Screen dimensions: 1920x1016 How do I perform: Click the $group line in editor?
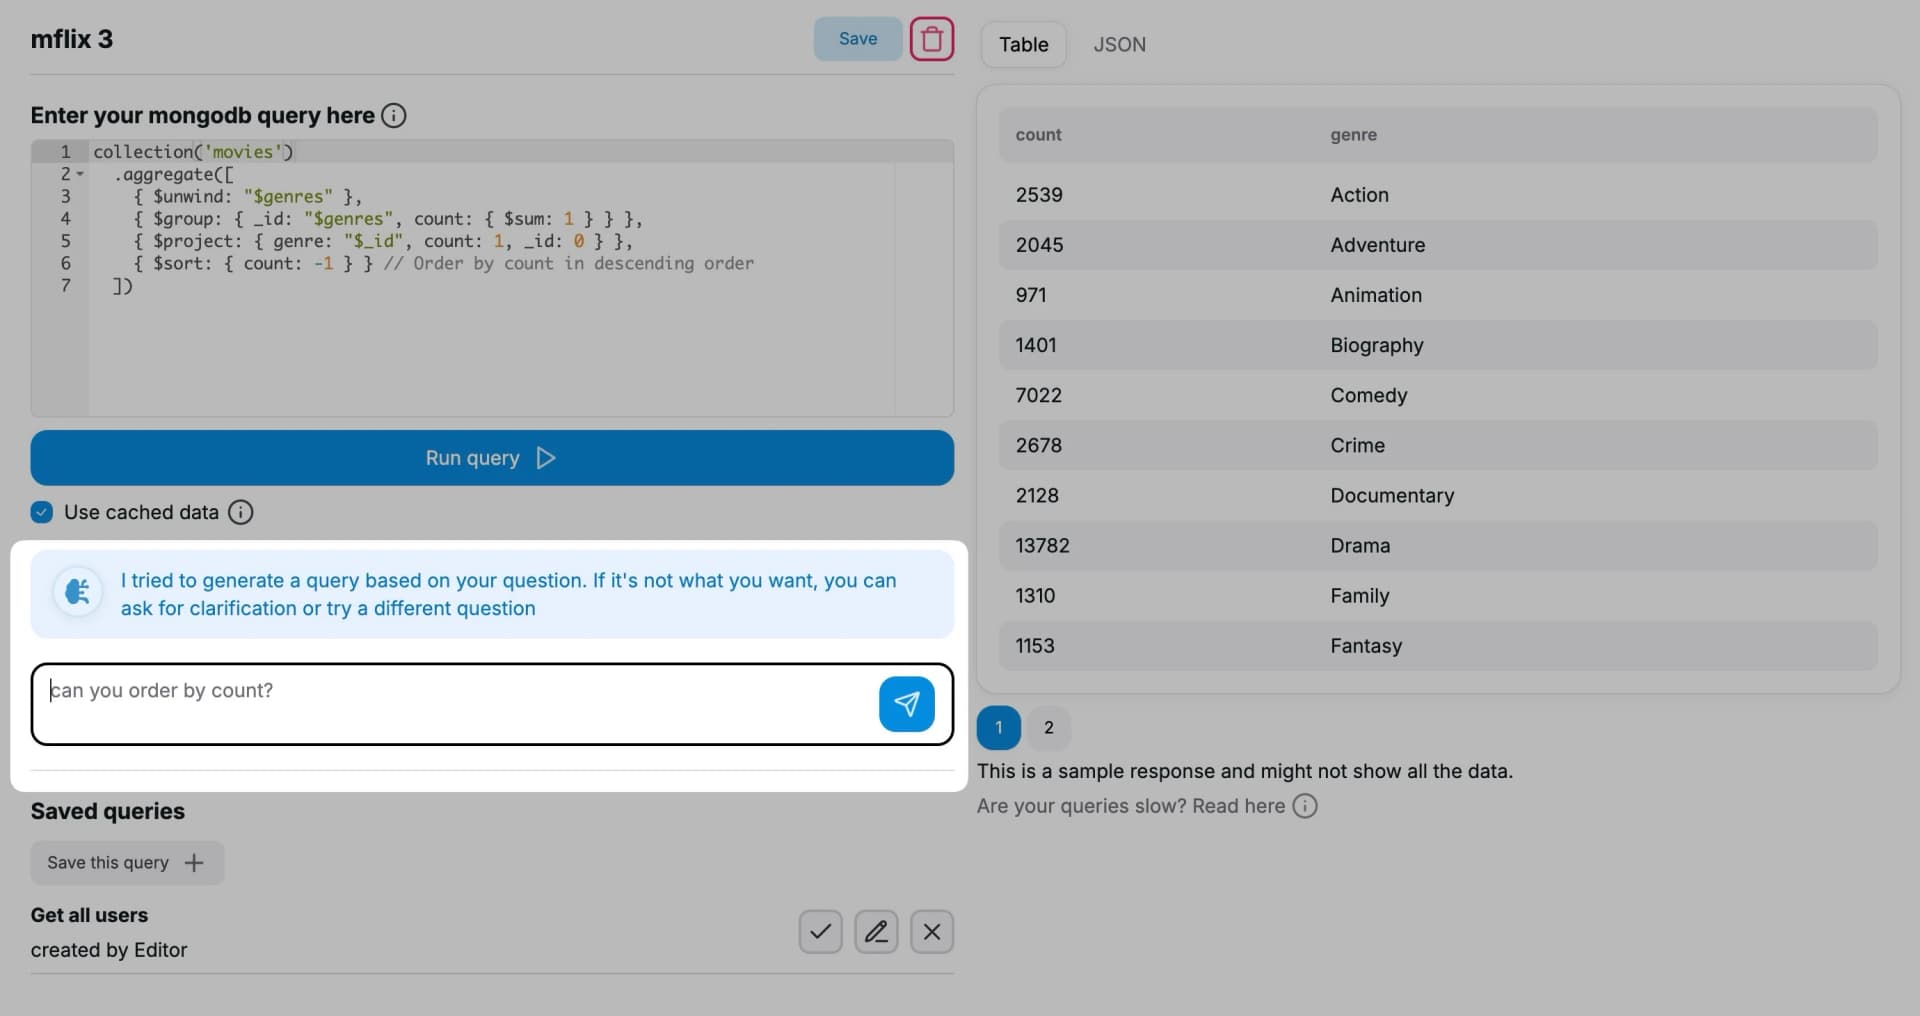pos(387,218)
